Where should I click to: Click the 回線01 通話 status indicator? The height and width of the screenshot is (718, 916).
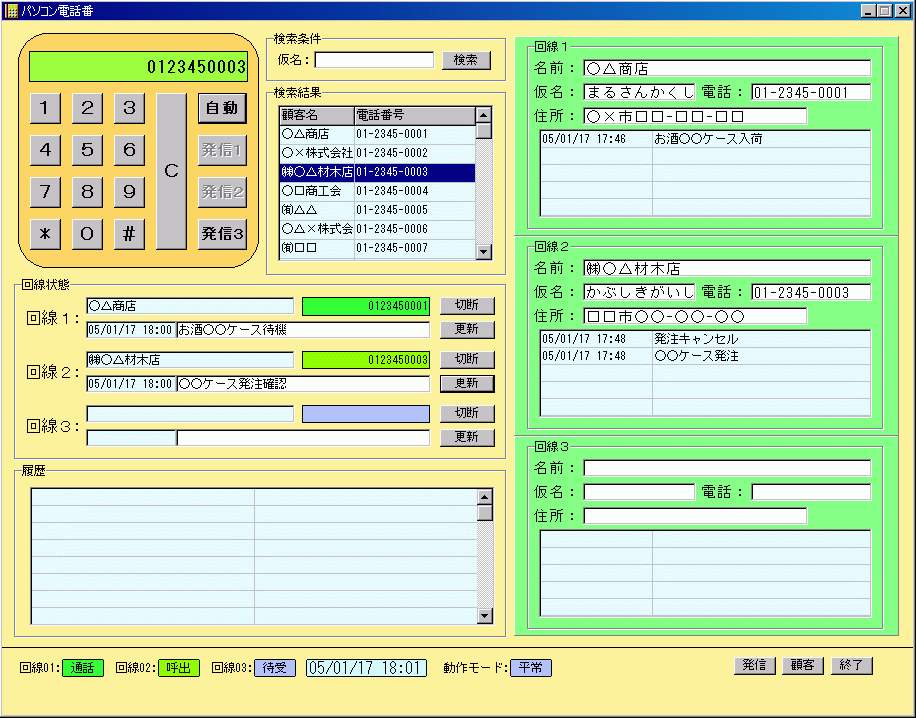tap(83, 668)
